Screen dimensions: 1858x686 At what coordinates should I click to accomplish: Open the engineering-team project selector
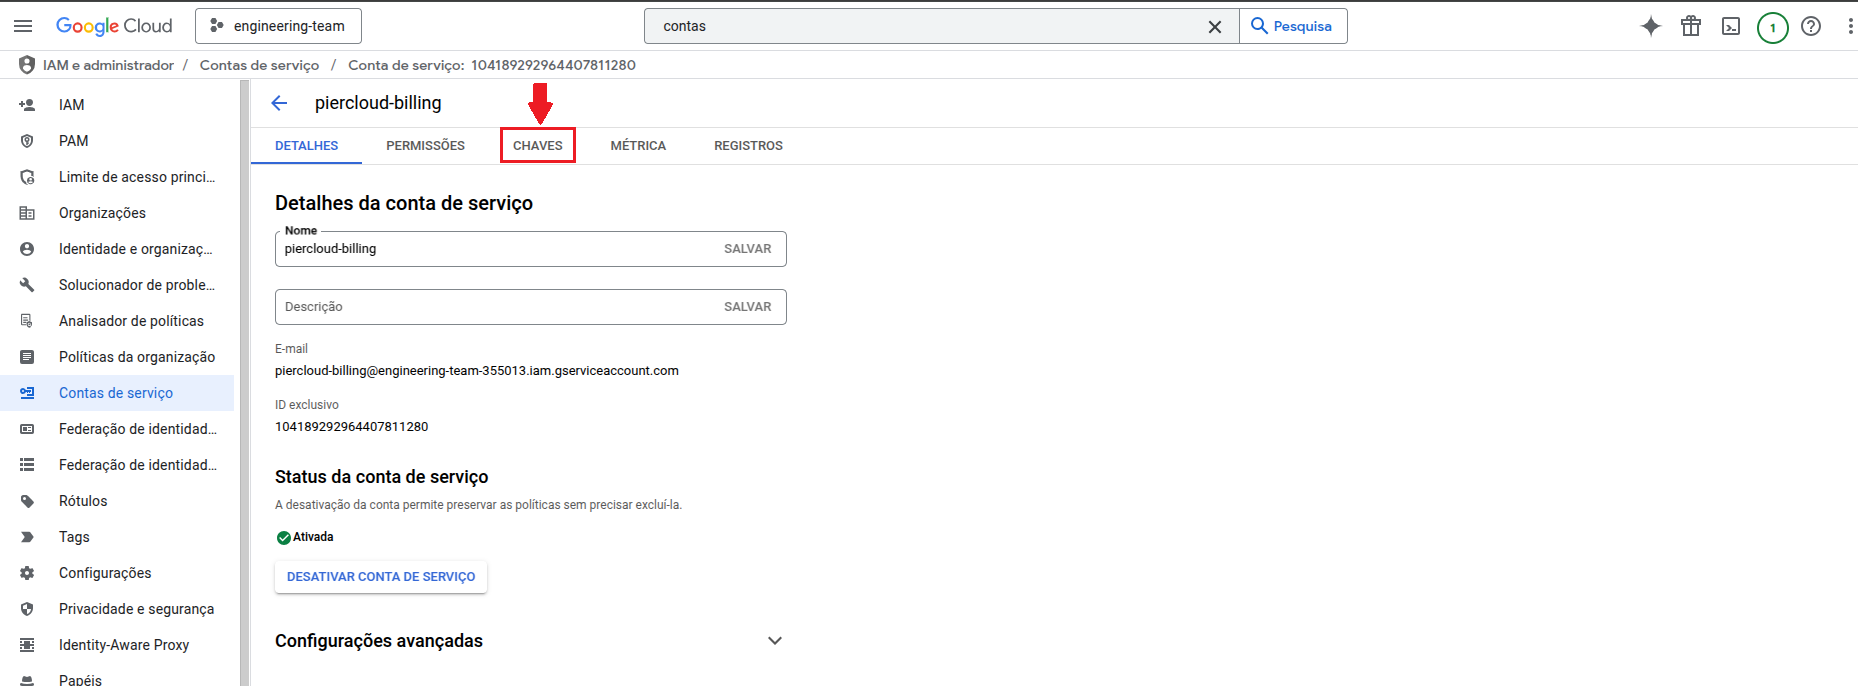pos(278,26)
